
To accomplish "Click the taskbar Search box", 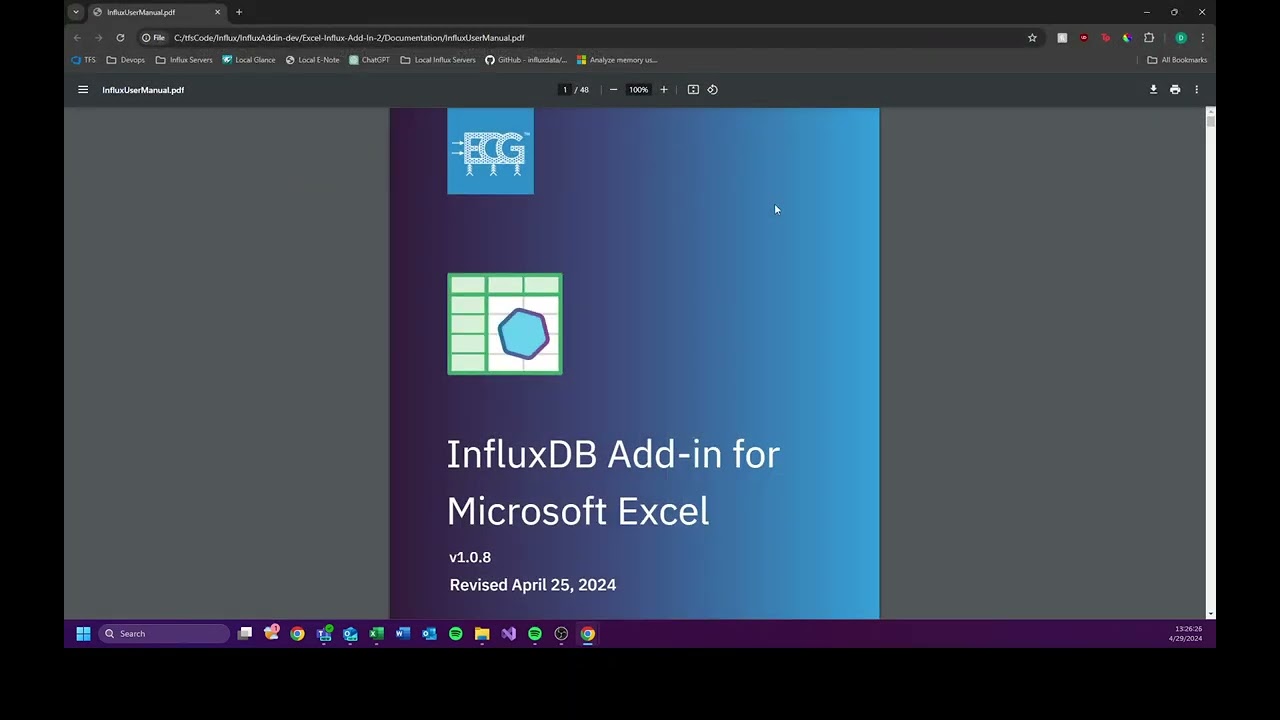I will [x=165, y=634].
